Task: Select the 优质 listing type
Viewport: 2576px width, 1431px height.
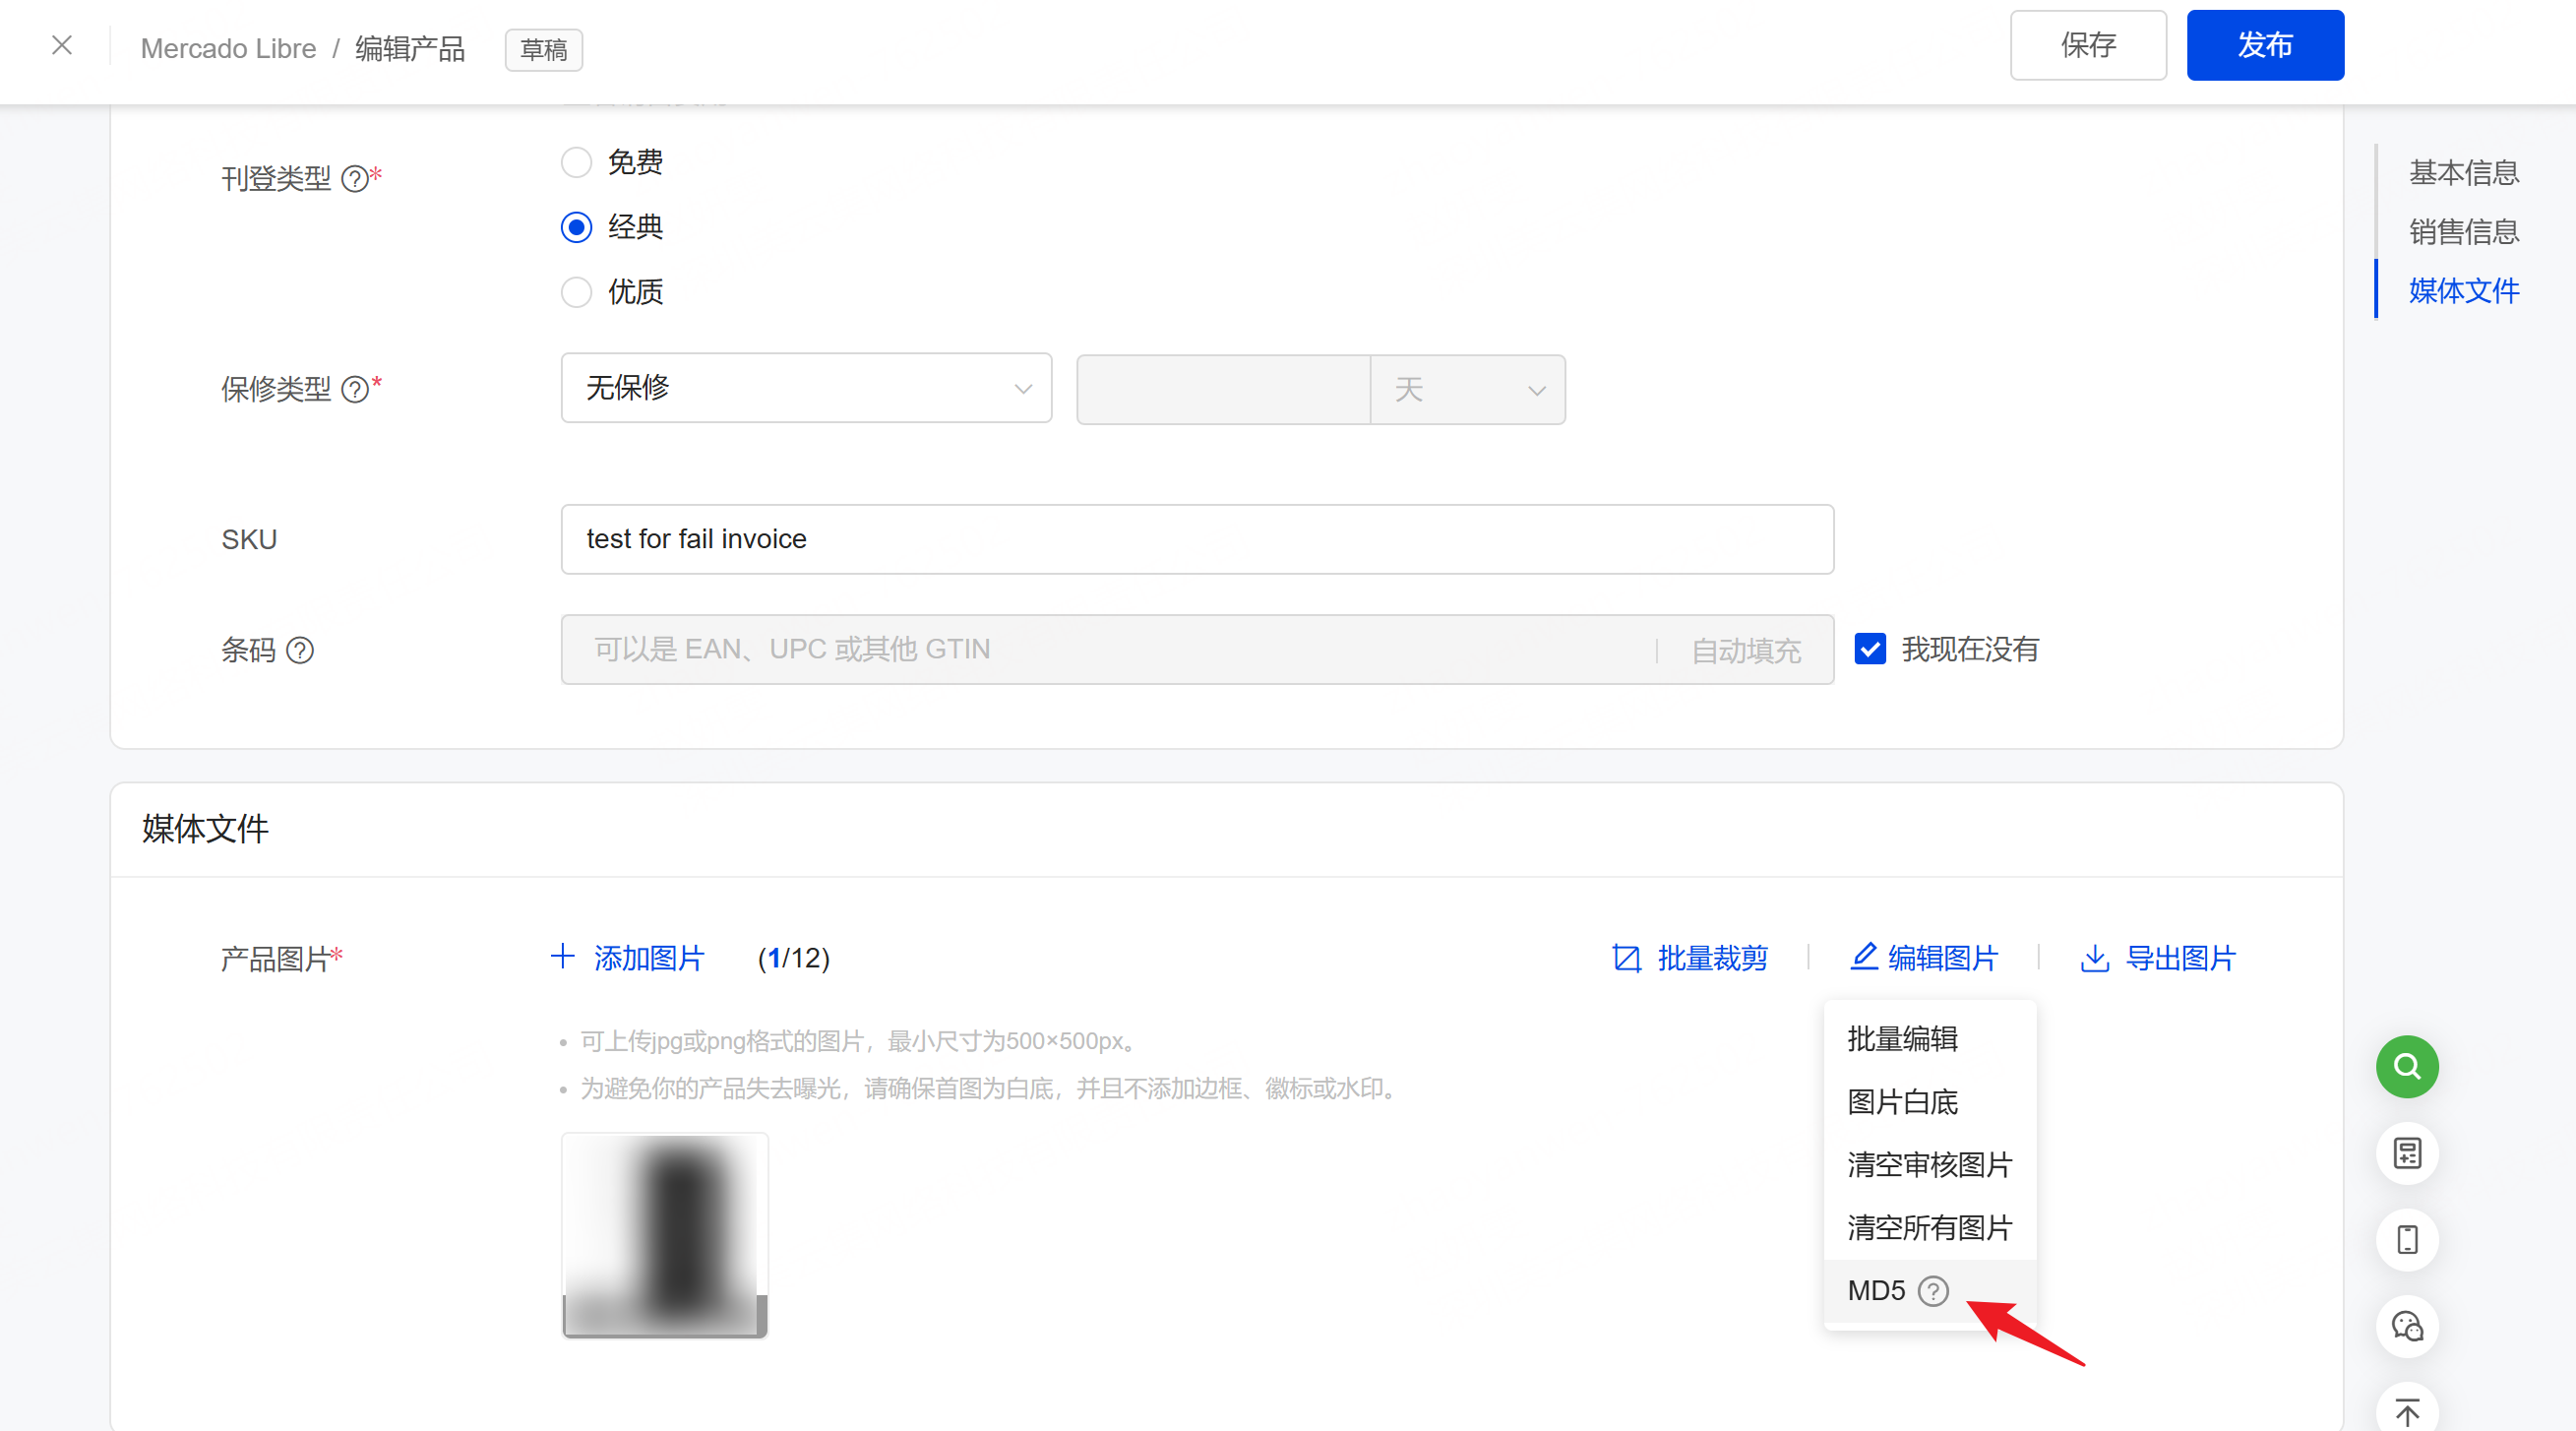Action: click(x=576, y=292)
